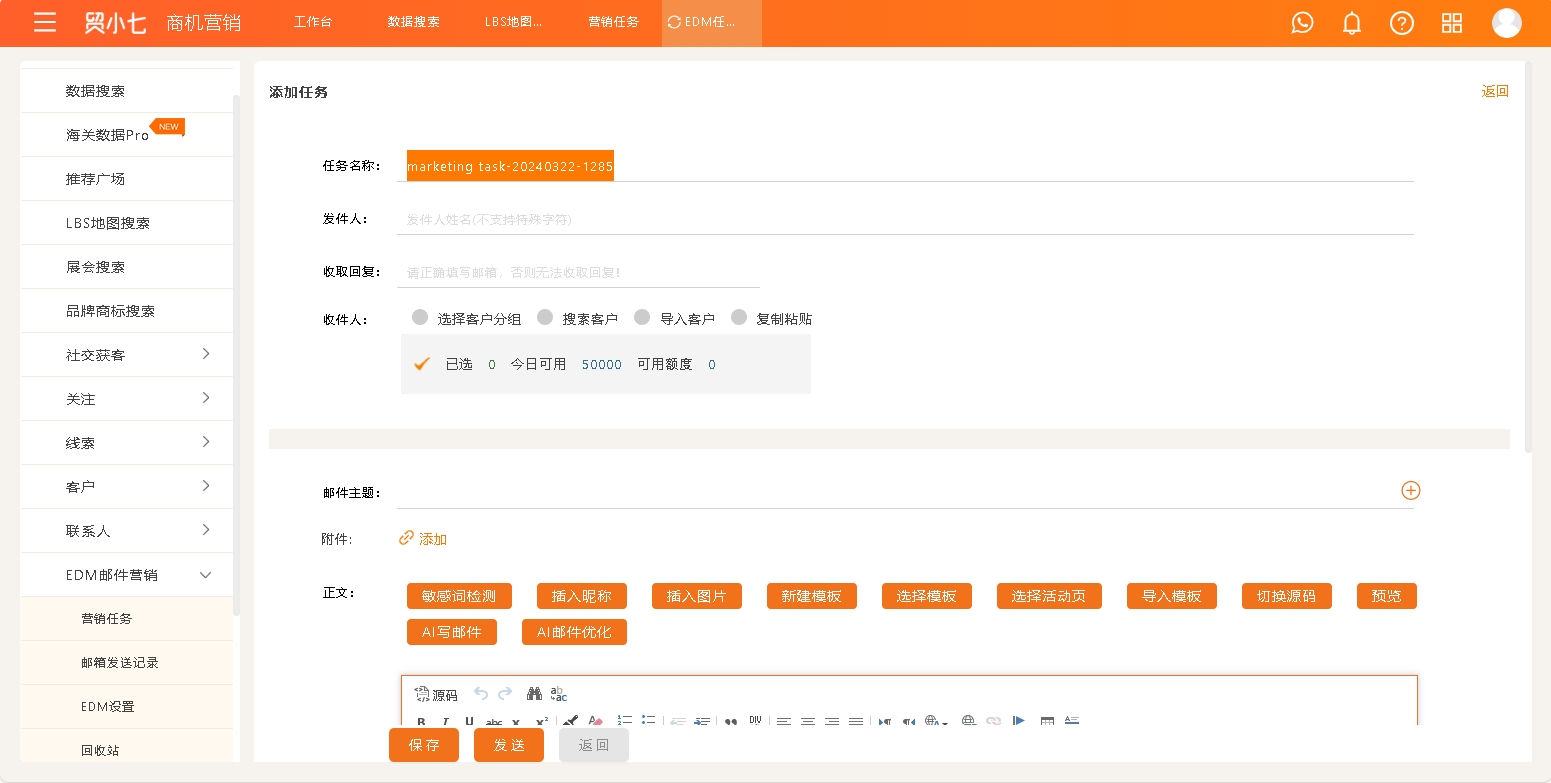Expand the 关注 sidebar section
The width and height of the screenshot is (1551, 783).
(x=206, y=397)
